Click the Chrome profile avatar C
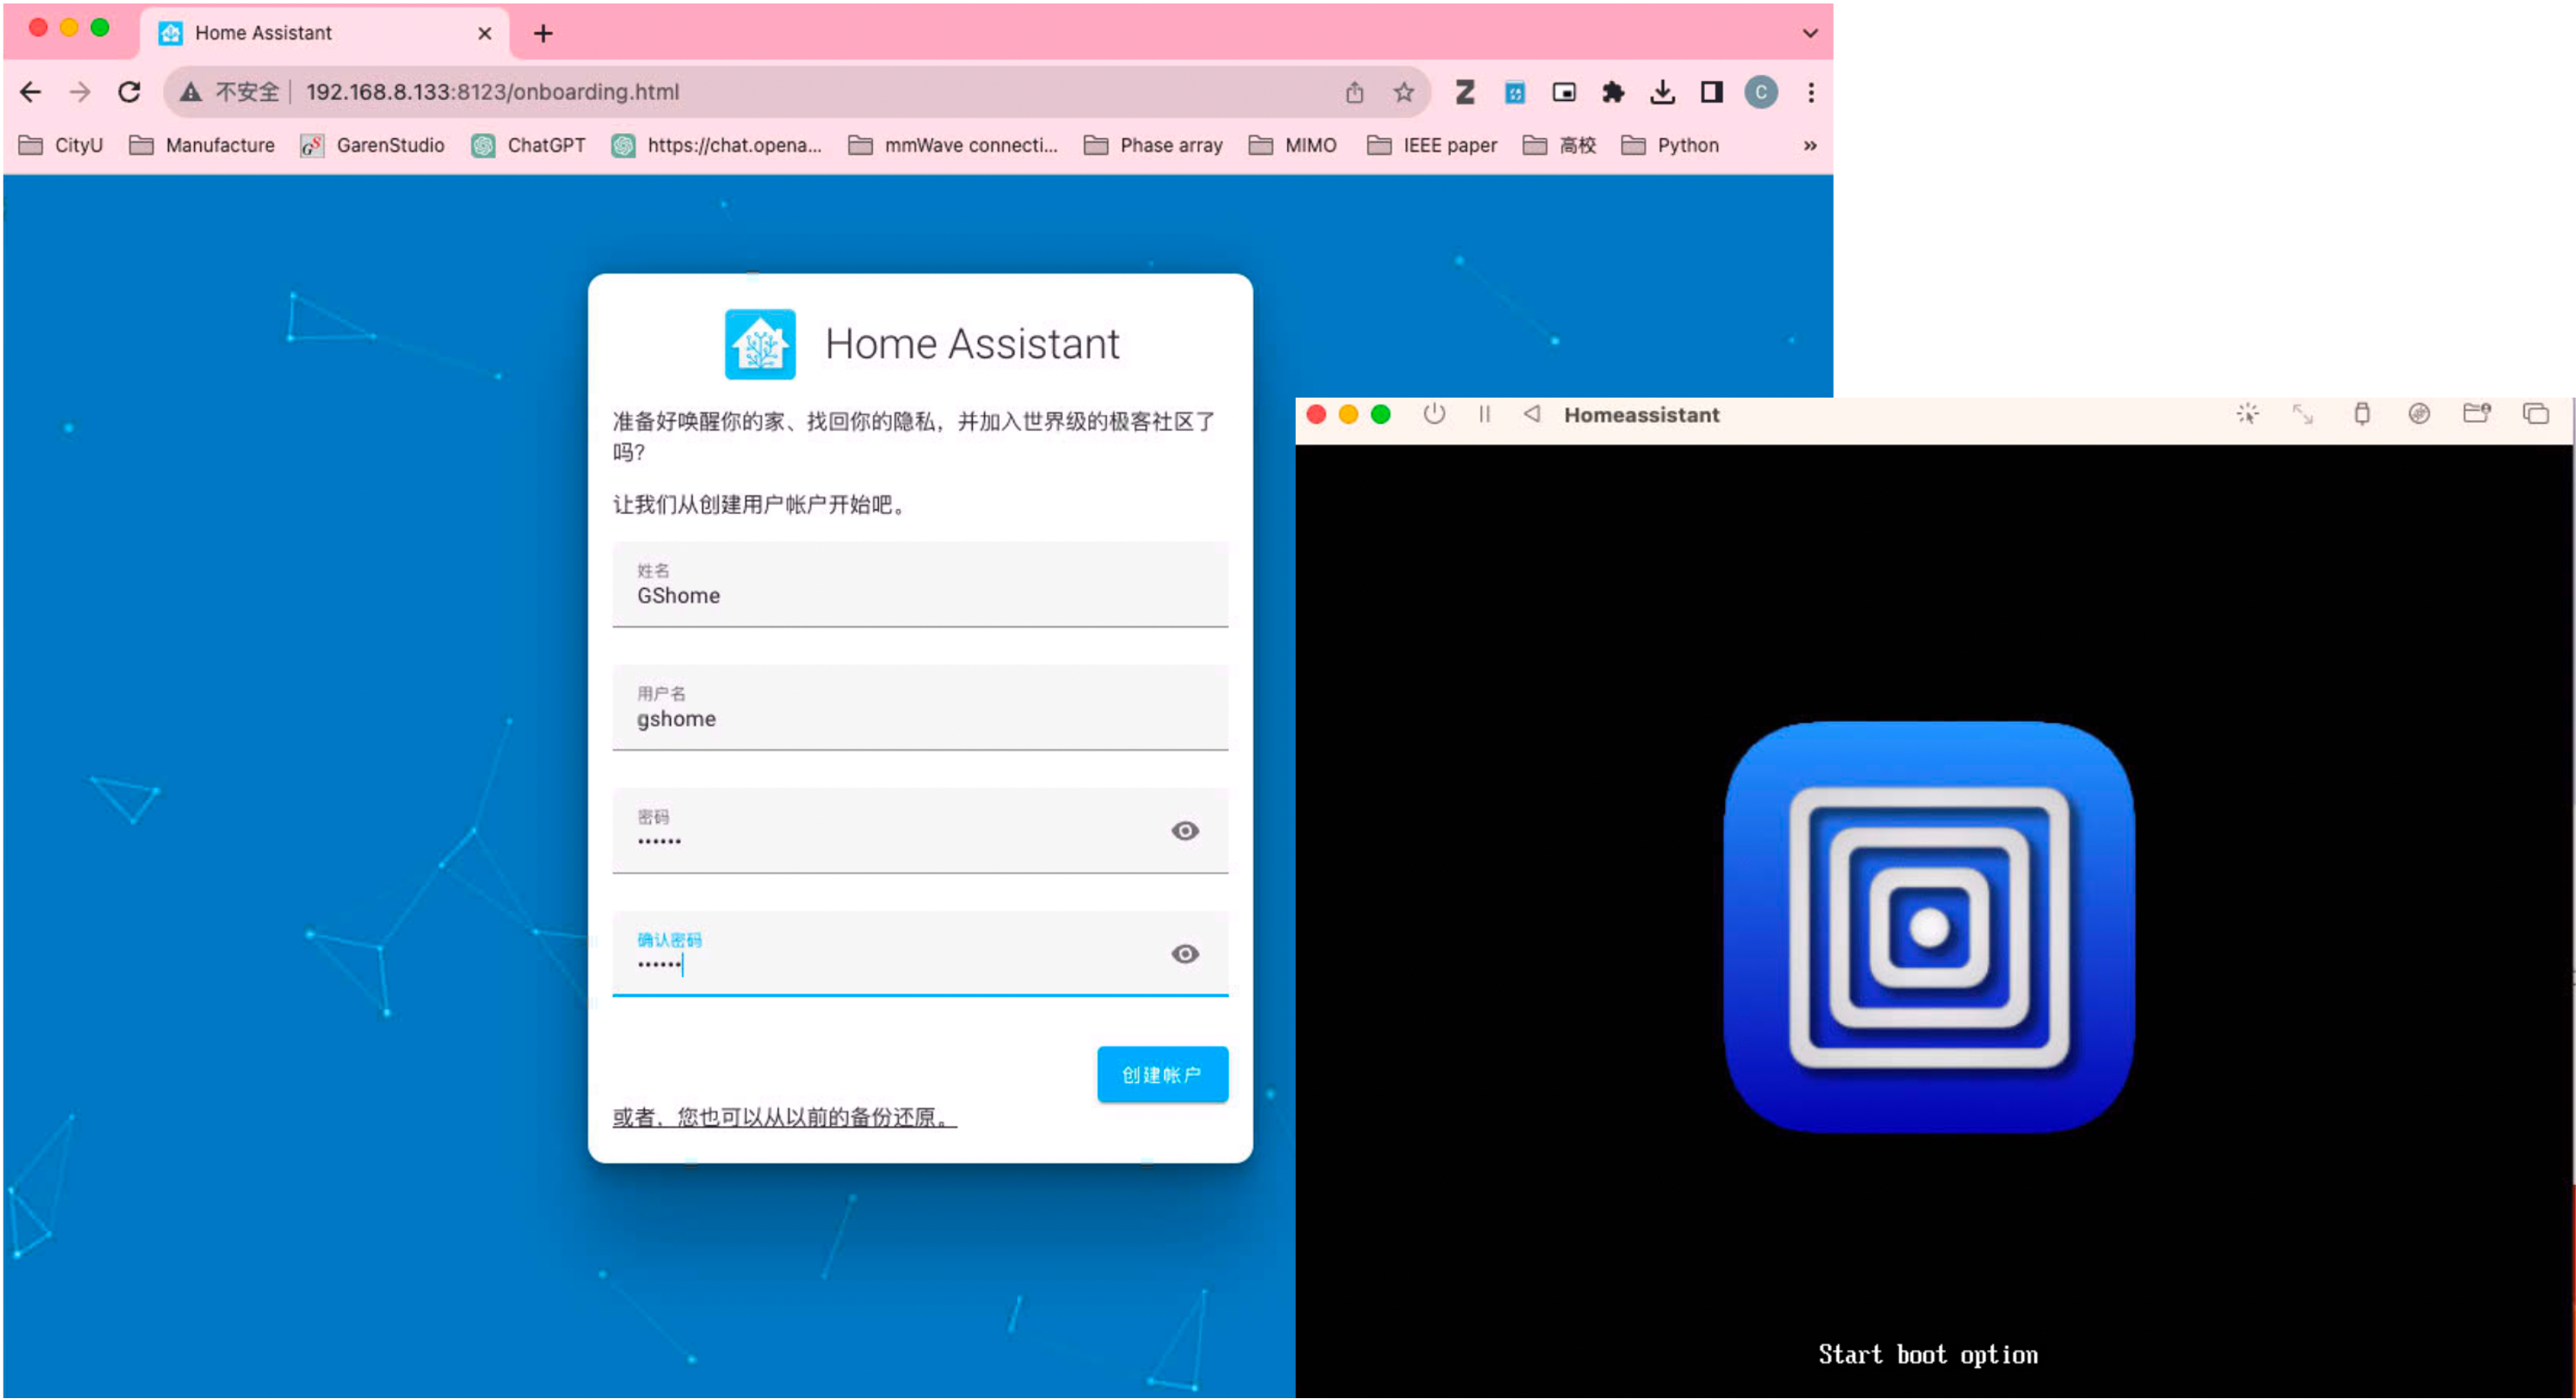2576x1399 pixels. pos(1761,92)
